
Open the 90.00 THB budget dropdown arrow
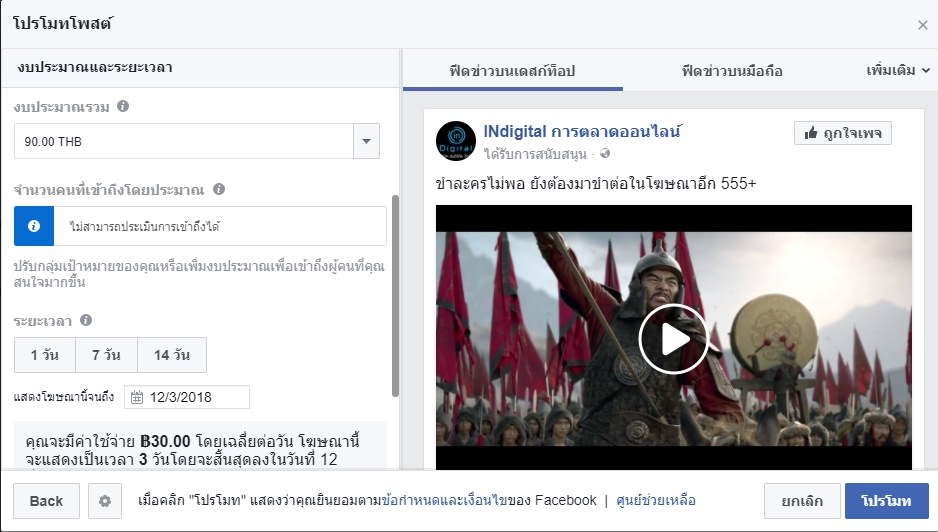(x=366, y=141)
